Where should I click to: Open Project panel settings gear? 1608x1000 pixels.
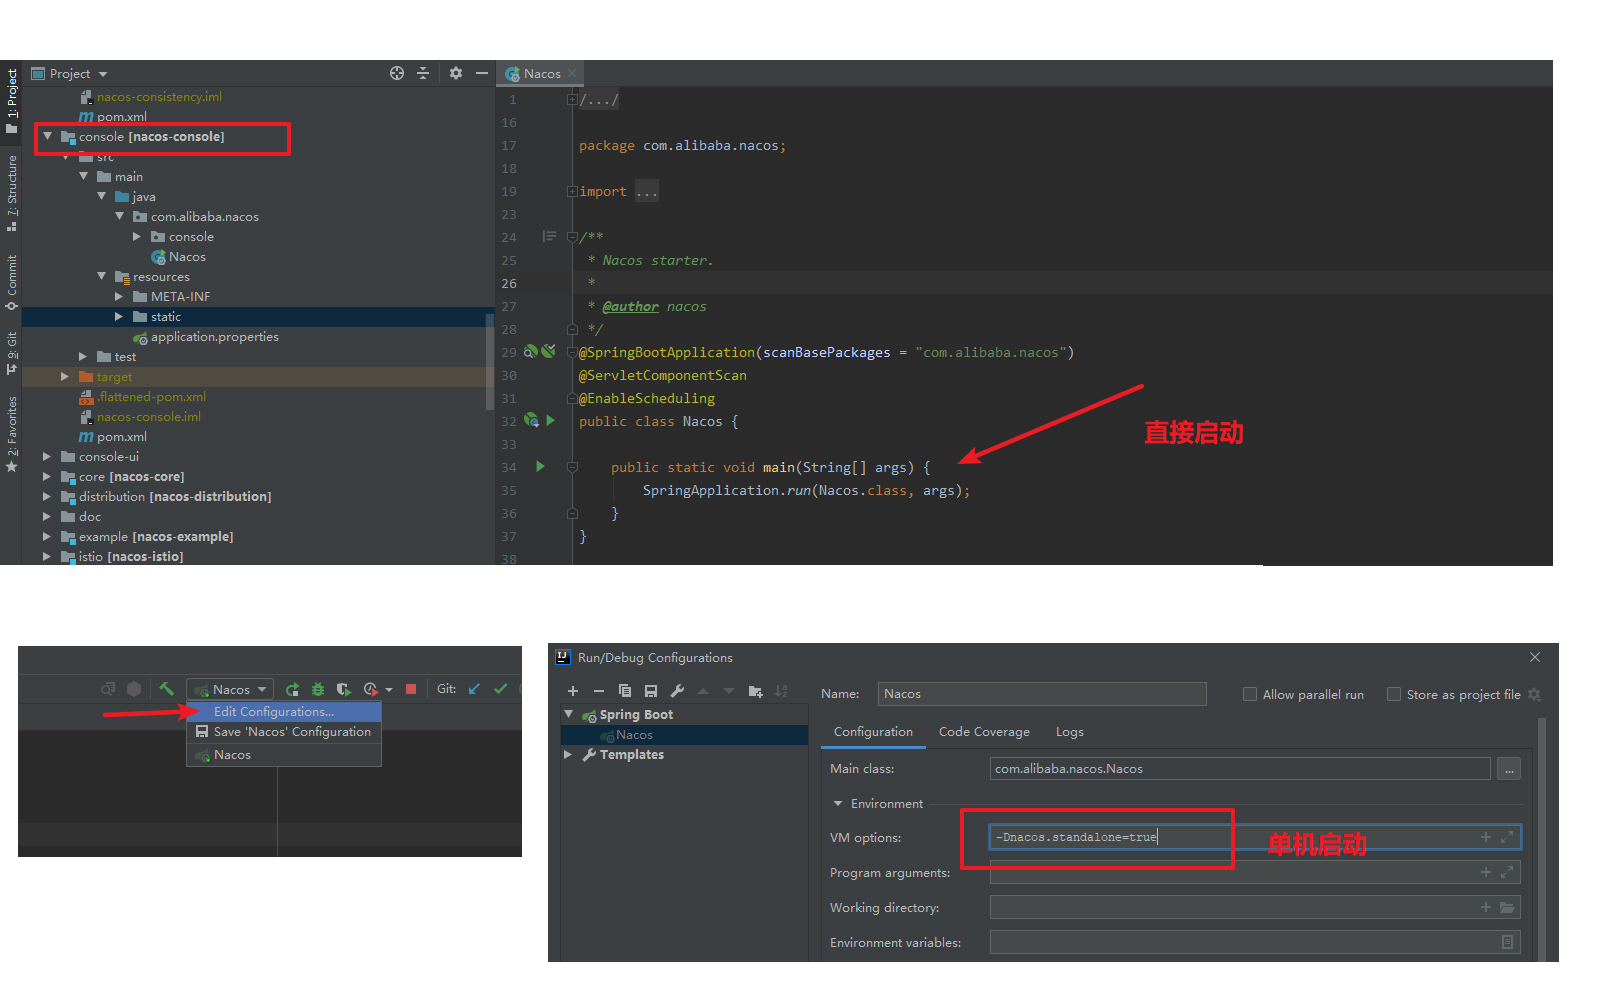point(456,73)
